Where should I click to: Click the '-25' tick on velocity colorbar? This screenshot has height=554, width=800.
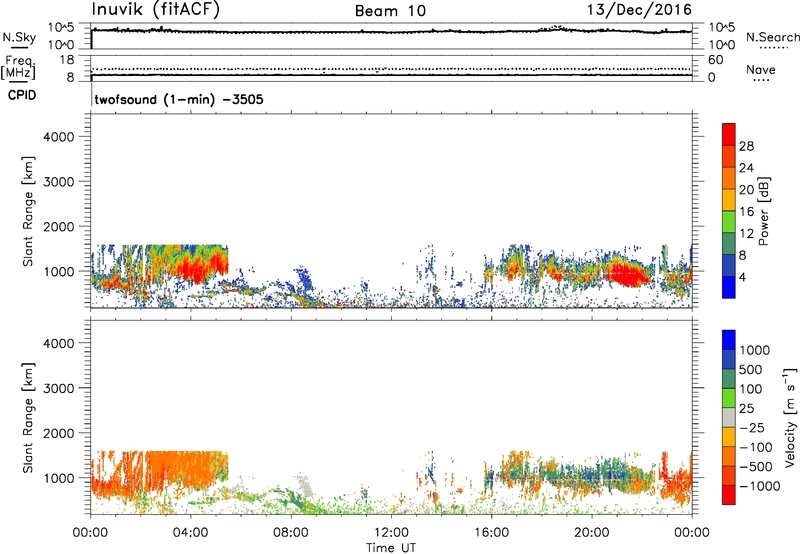pyautogui.click(x=752, y=427)
